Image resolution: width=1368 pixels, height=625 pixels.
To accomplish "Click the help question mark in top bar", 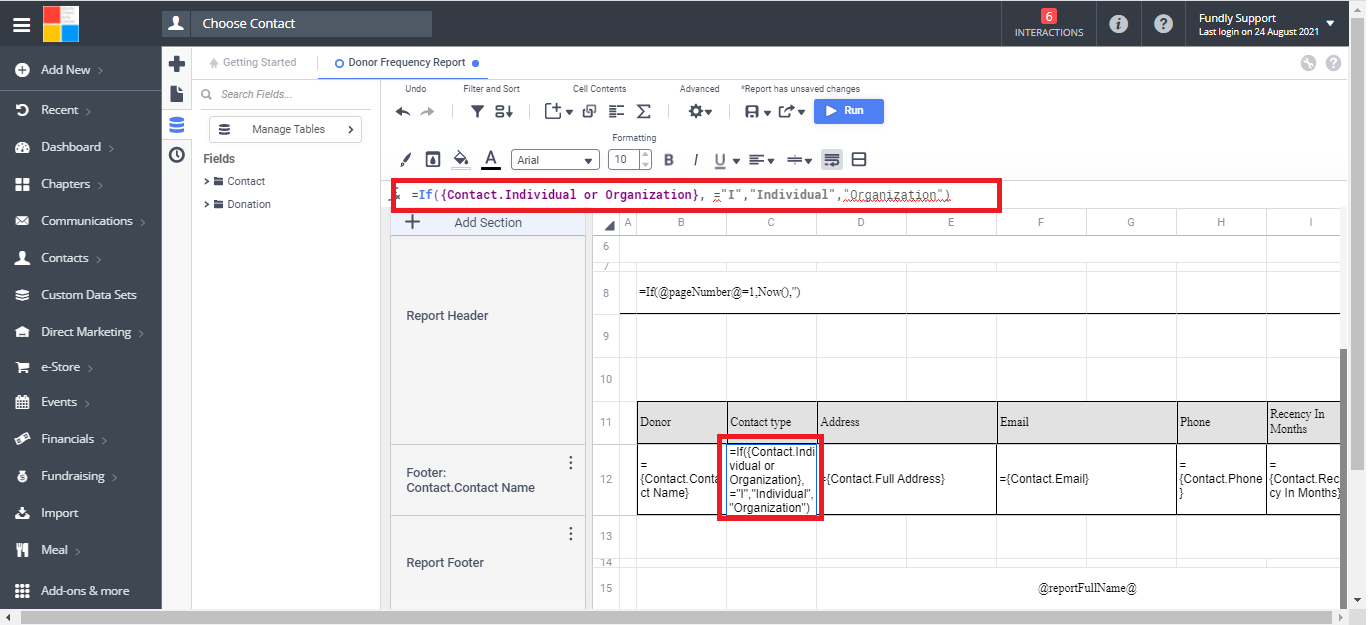I will (x=1163, y=24).
